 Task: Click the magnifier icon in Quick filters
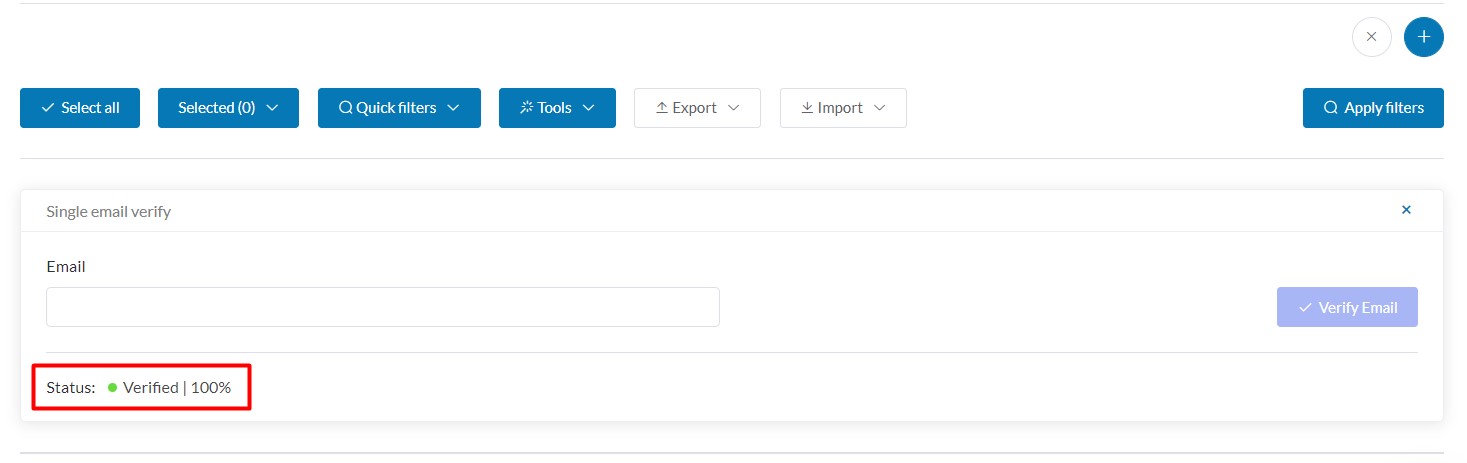pos(346,108)
